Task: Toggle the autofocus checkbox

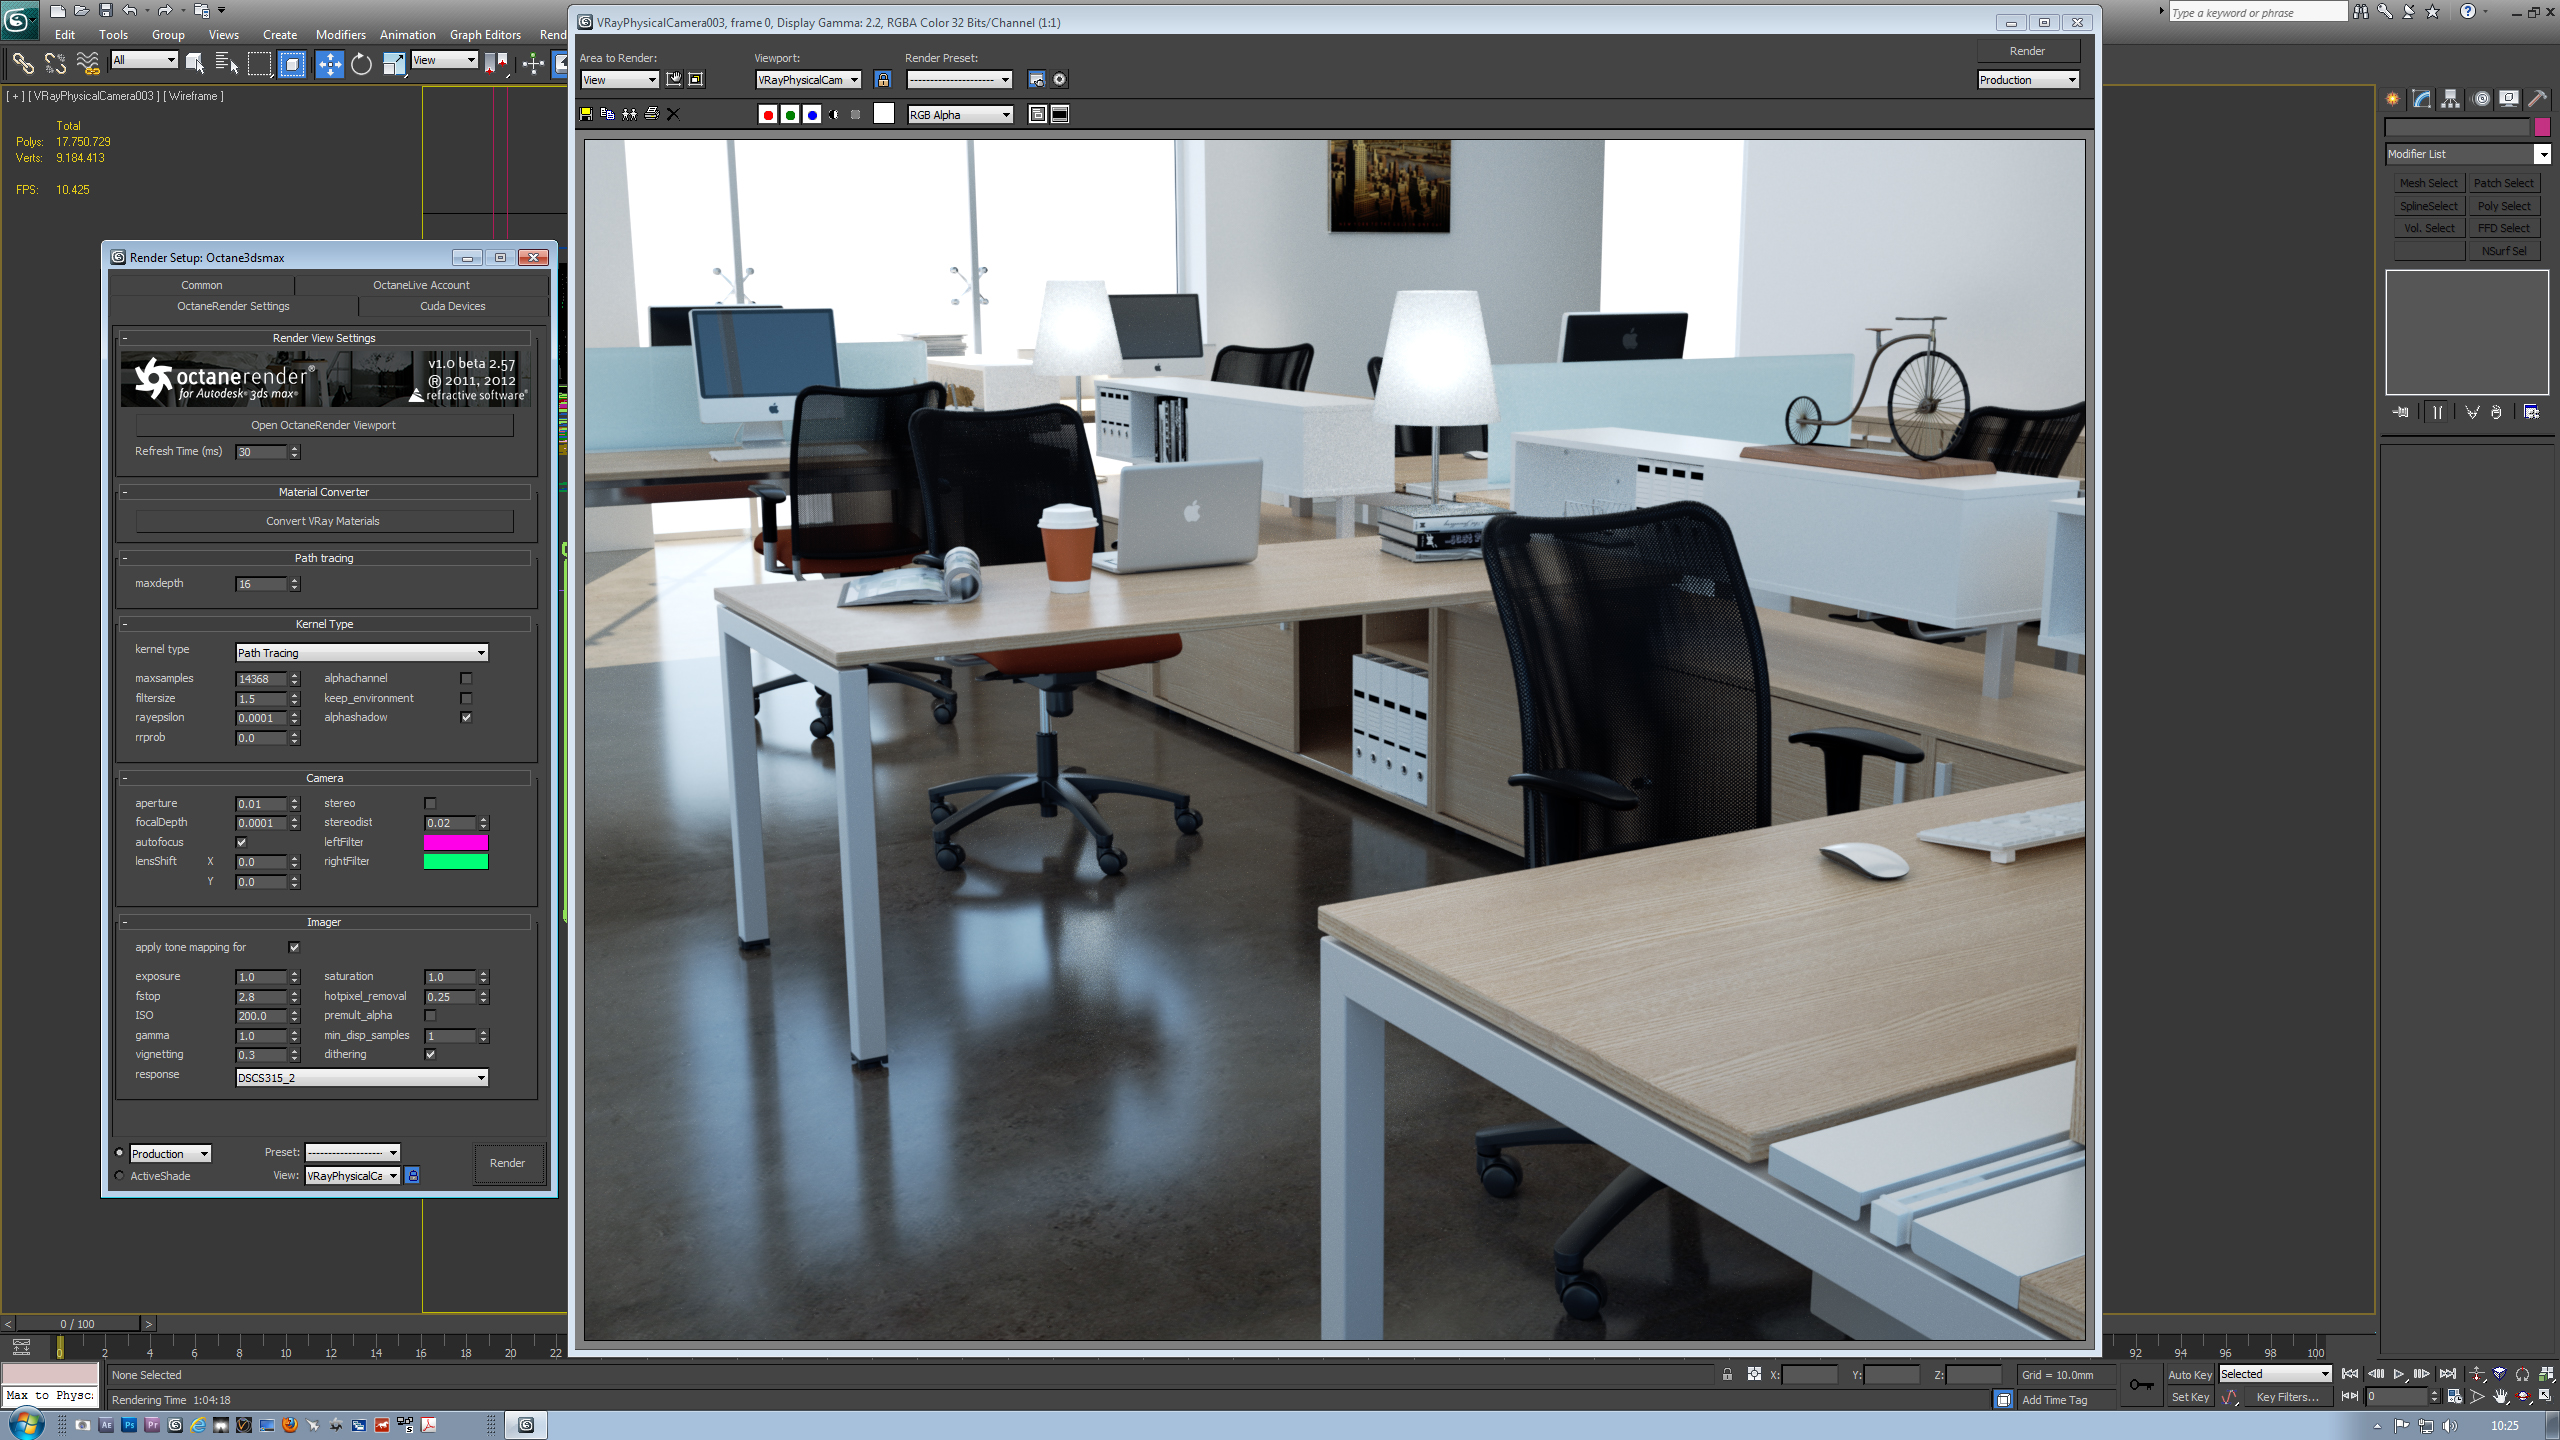Action: [x=241, y=843]
